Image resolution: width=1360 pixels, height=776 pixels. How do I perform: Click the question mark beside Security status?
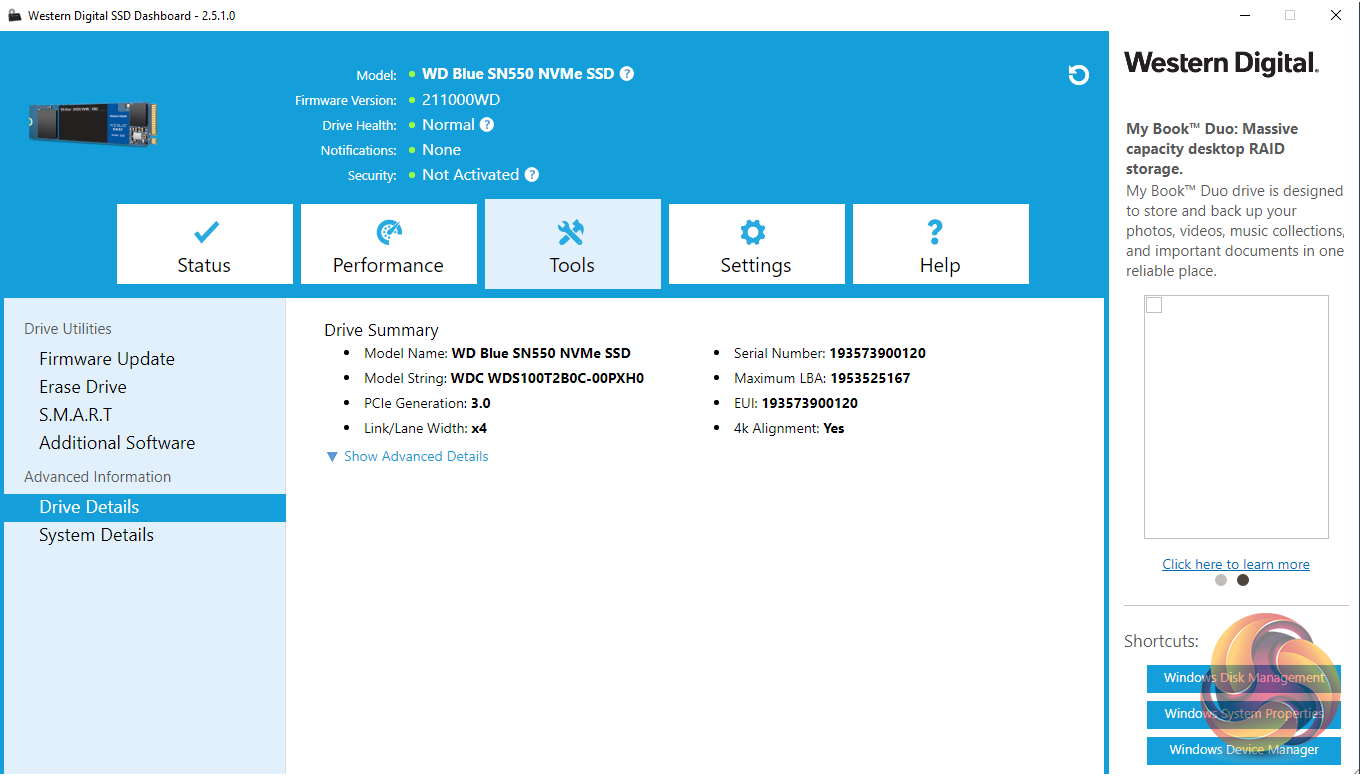tap(532, 175)
